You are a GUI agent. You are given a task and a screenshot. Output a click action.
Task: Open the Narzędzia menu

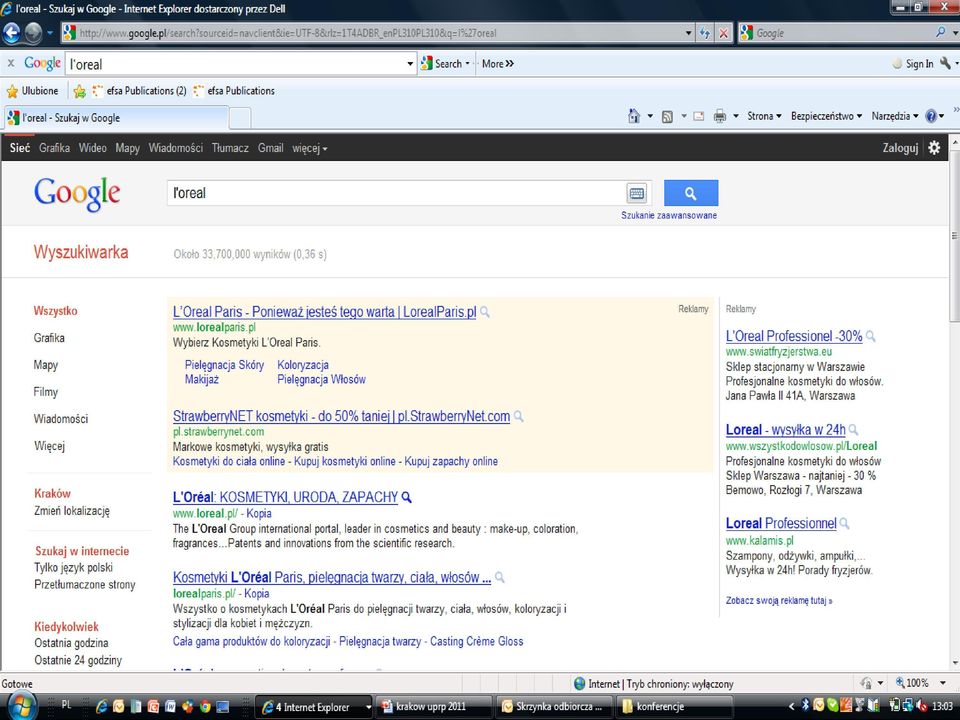(895, 116)
